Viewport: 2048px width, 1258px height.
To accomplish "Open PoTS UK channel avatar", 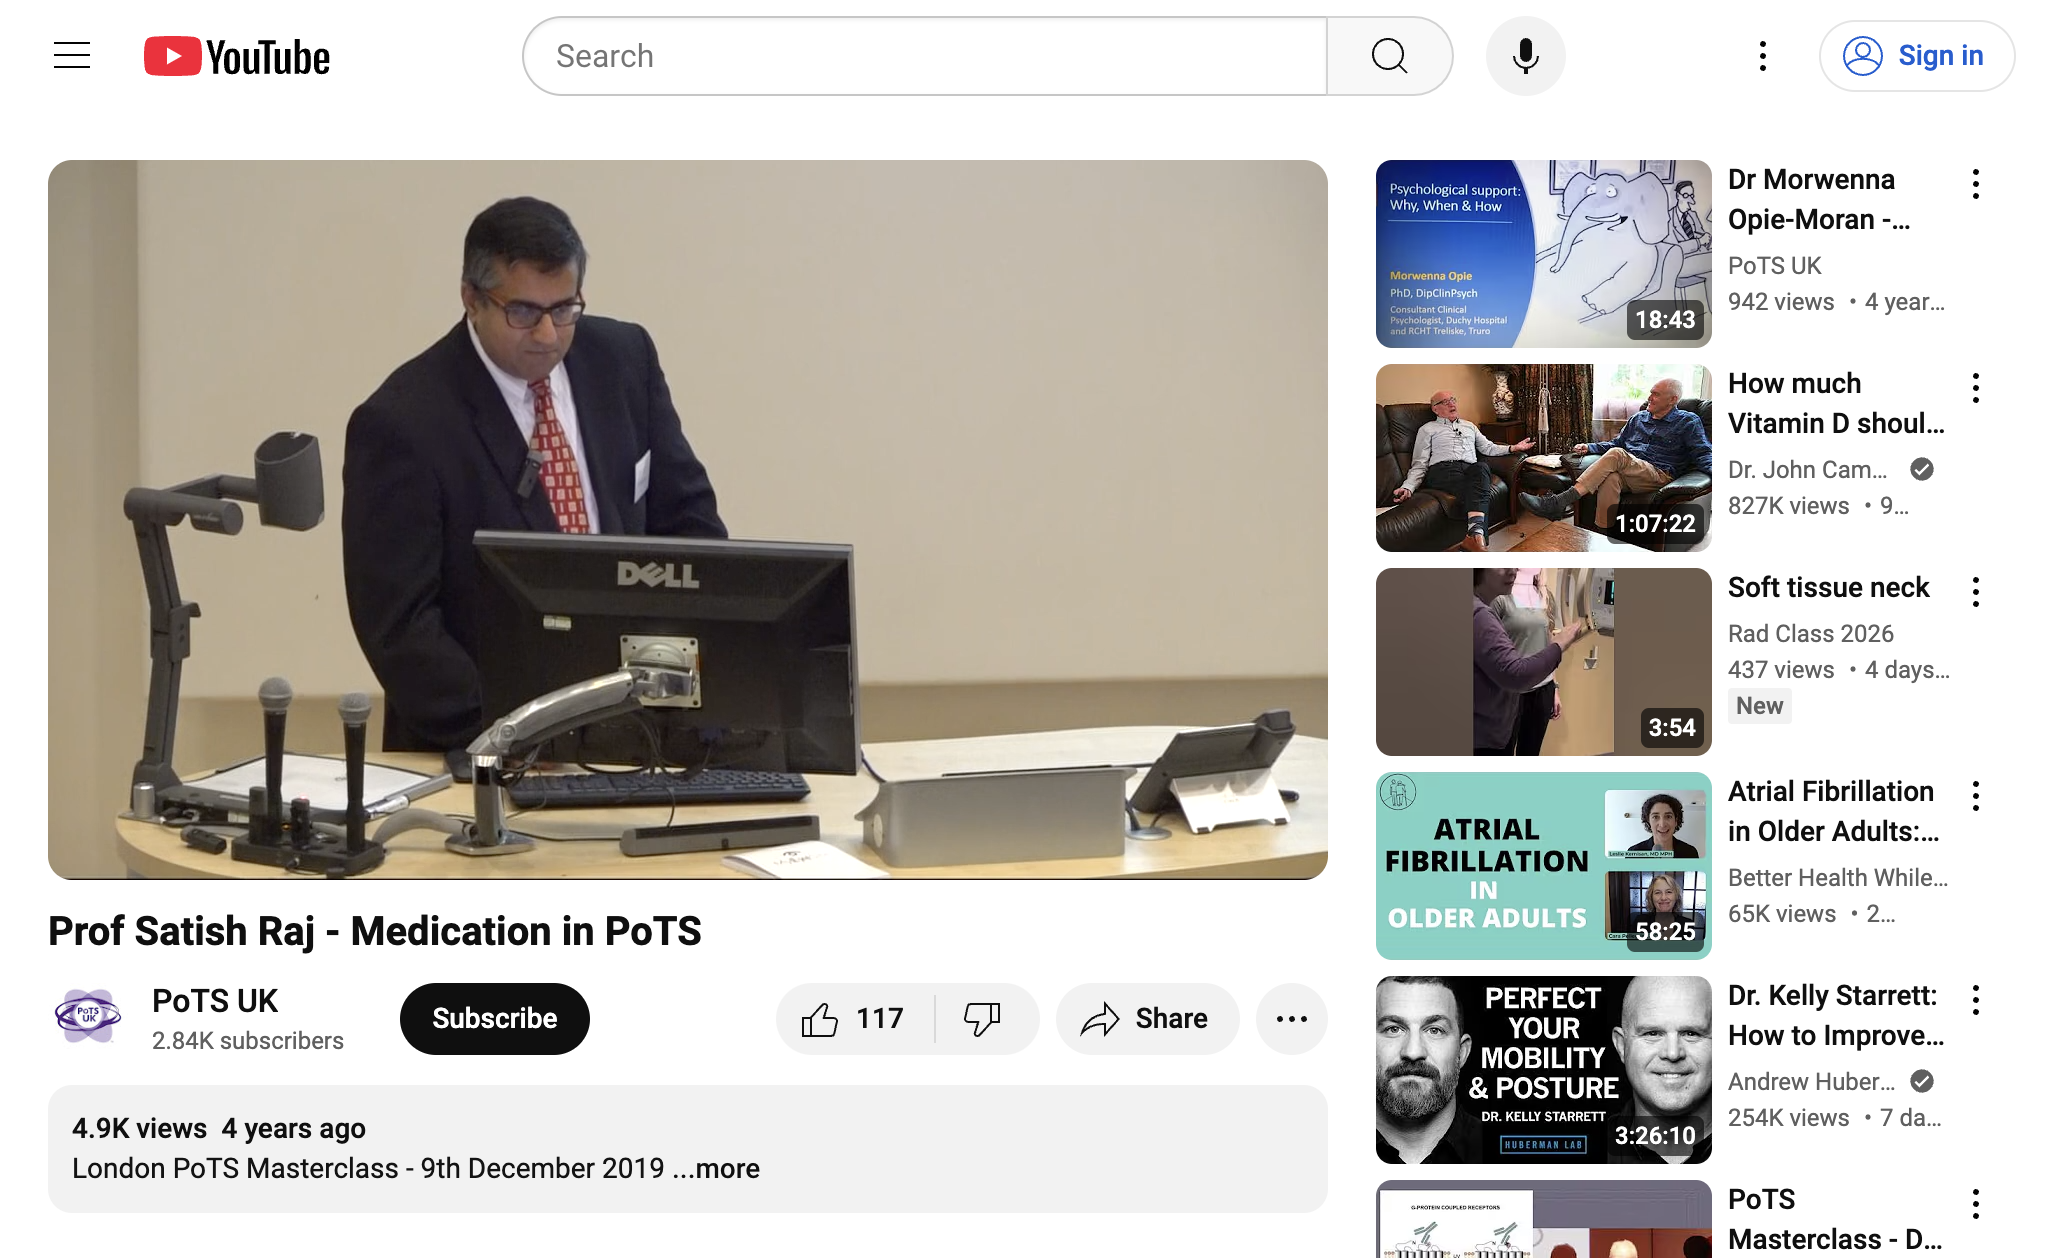I will click(88, 1018).
